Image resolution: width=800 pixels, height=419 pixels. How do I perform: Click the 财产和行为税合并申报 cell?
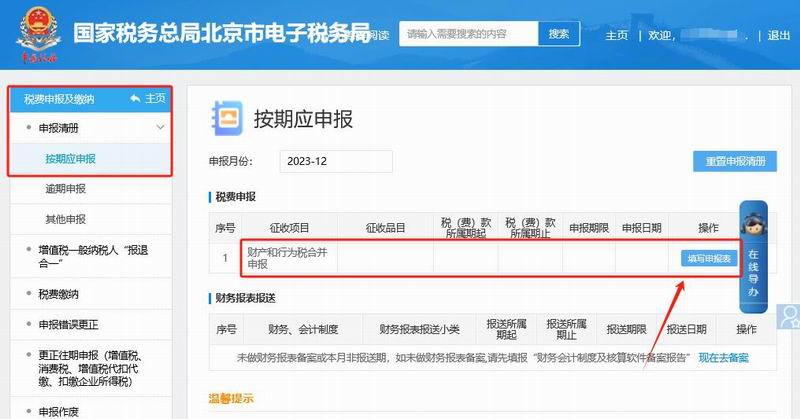[289, 258]
